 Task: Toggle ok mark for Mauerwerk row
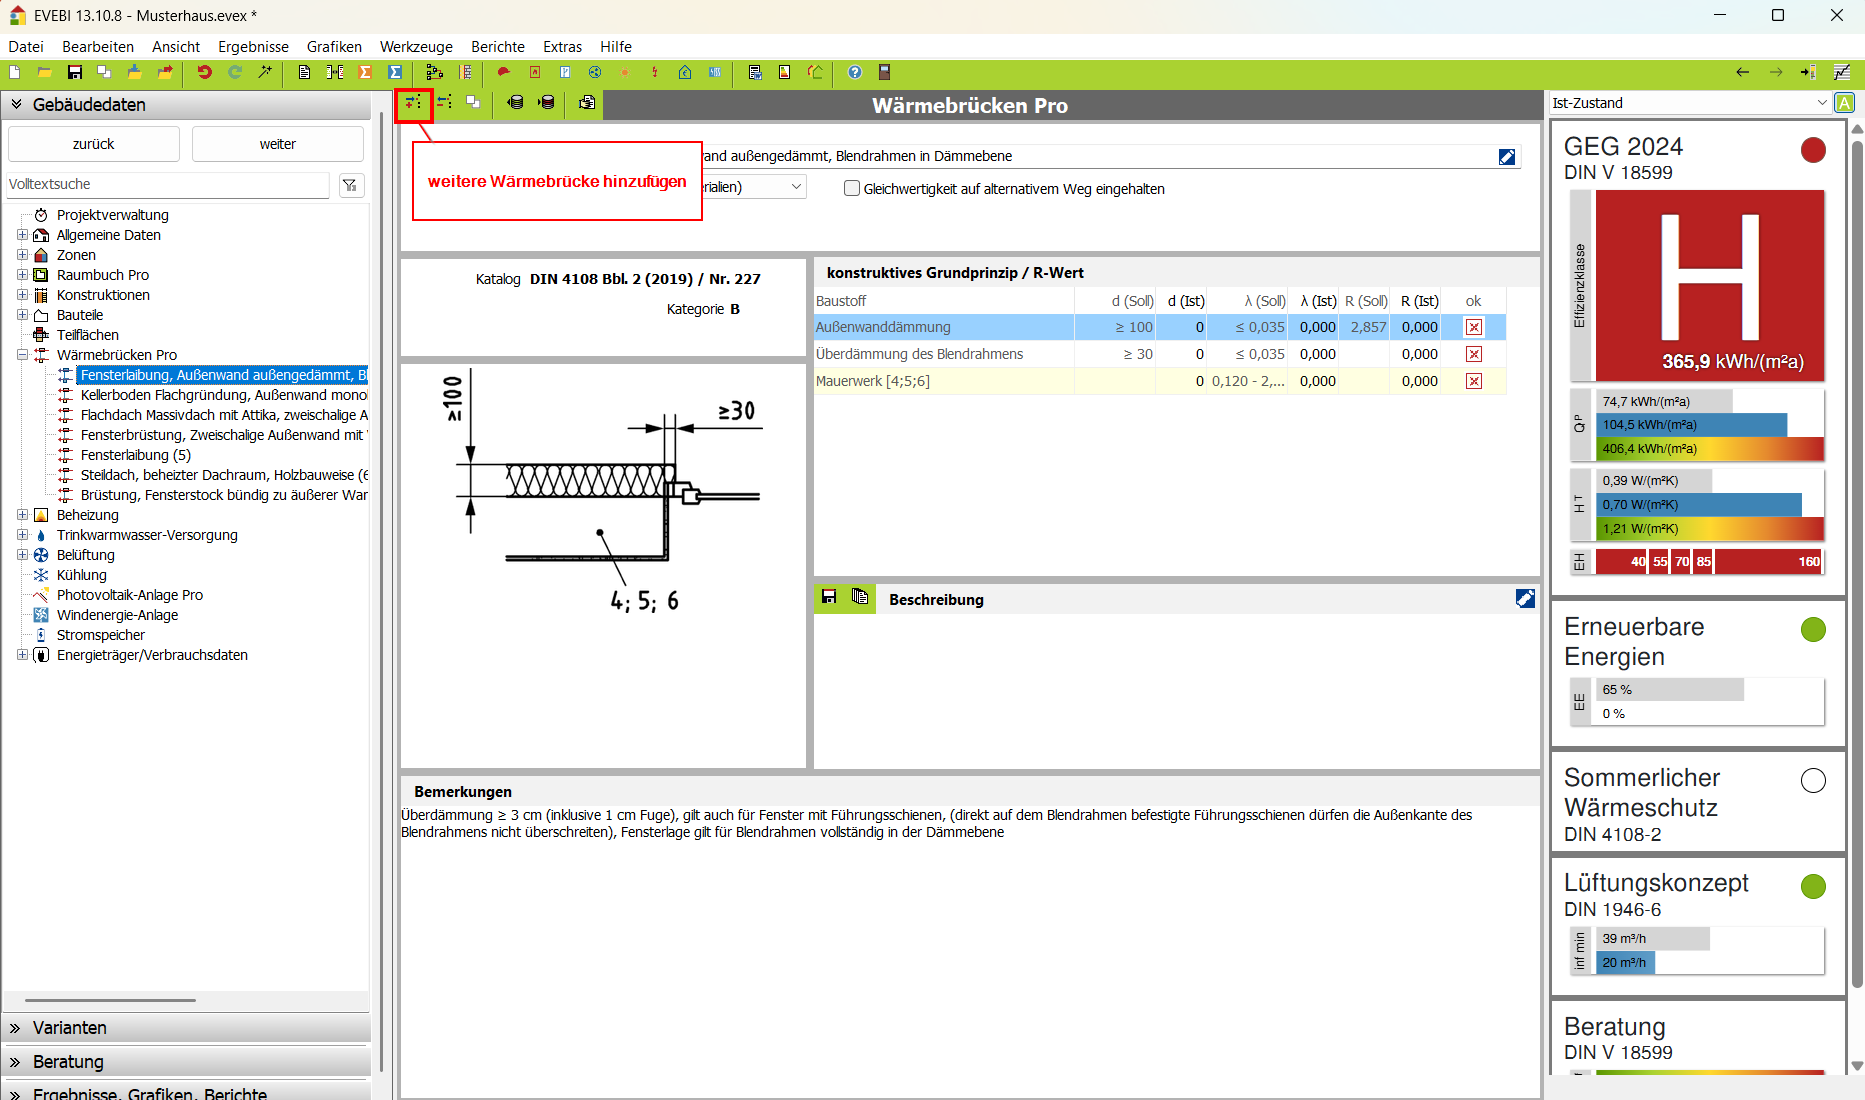tap(1474, 381)
